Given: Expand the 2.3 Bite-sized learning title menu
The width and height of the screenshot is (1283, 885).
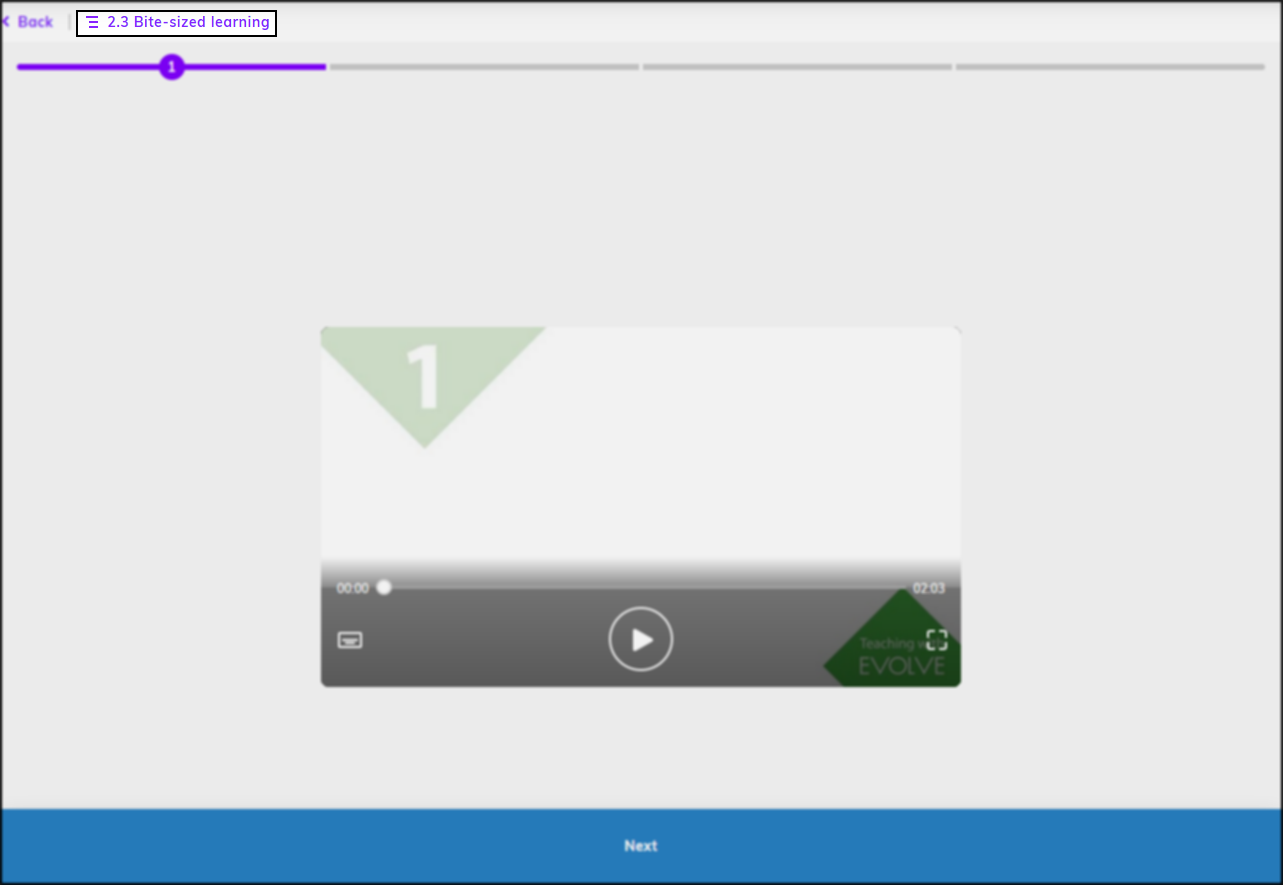Looking at the screenshot, I should (x=188, y=23).
